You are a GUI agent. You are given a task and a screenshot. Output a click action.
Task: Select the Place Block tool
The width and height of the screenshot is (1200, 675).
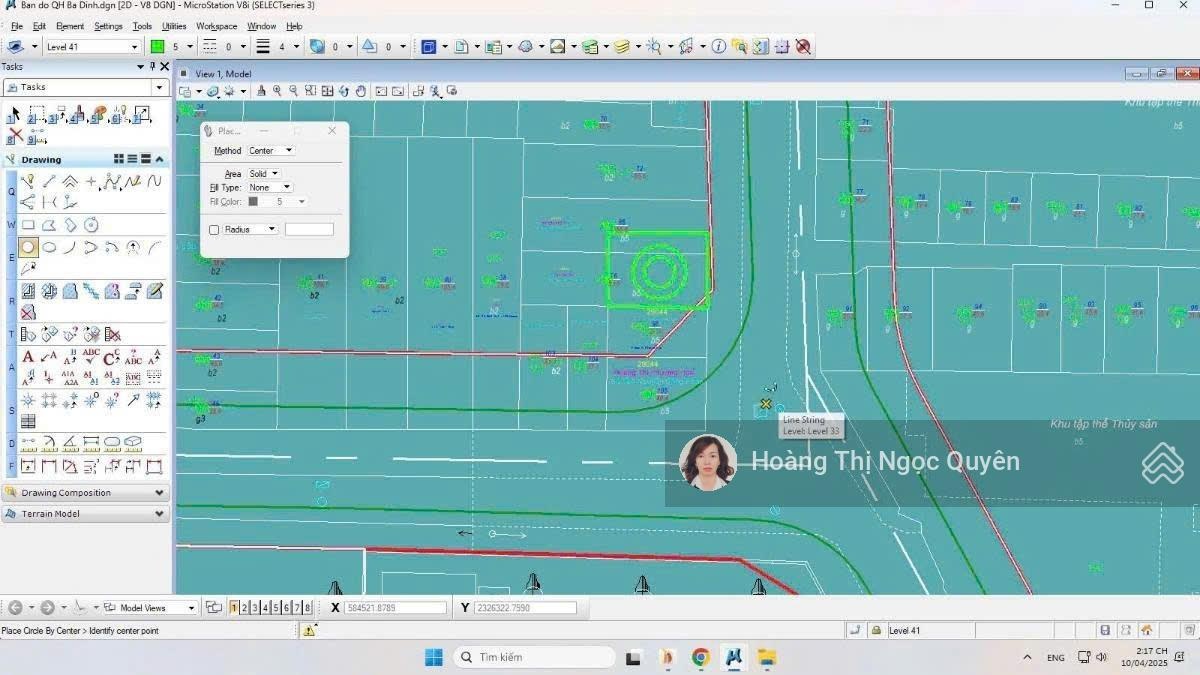coord(28,225)
